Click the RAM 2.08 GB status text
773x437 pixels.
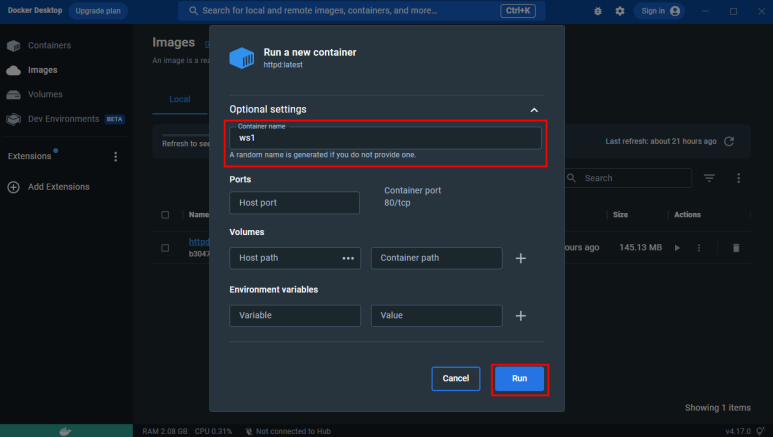[165, 431]
